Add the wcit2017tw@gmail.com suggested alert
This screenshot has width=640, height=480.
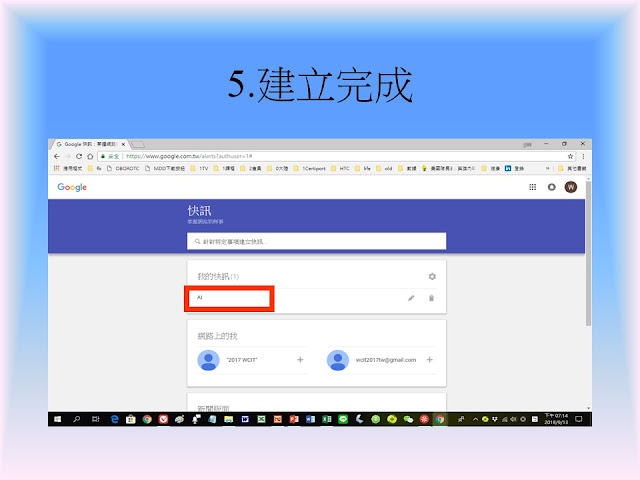click(x=429, y=360)
